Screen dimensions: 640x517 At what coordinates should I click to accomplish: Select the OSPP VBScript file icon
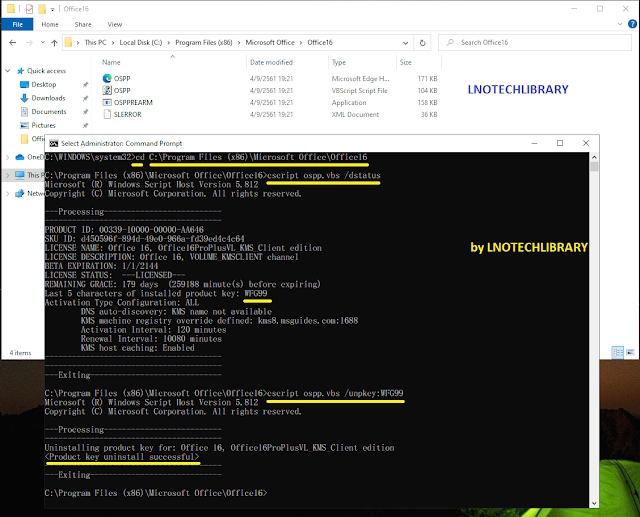(x=107, y=90)
